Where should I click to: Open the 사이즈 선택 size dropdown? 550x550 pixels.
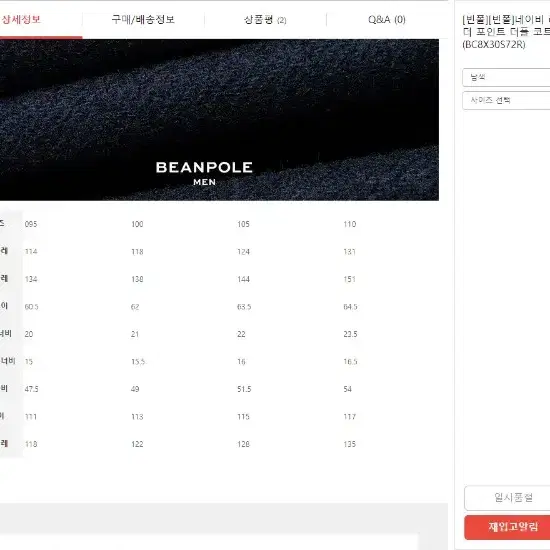tap(506, 100)
